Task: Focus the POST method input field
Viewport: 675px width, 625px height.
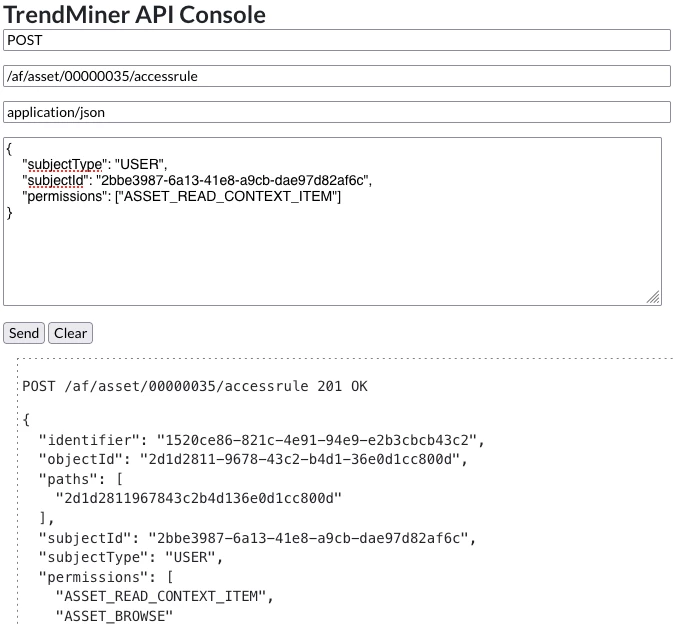Action: [337, 40]
